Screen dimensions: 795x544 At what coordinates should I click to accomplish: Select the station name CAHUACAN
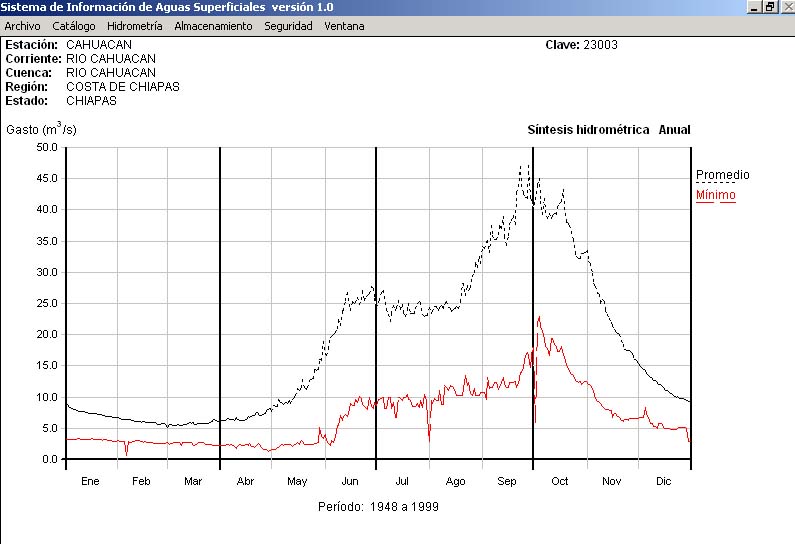(99, 45)
